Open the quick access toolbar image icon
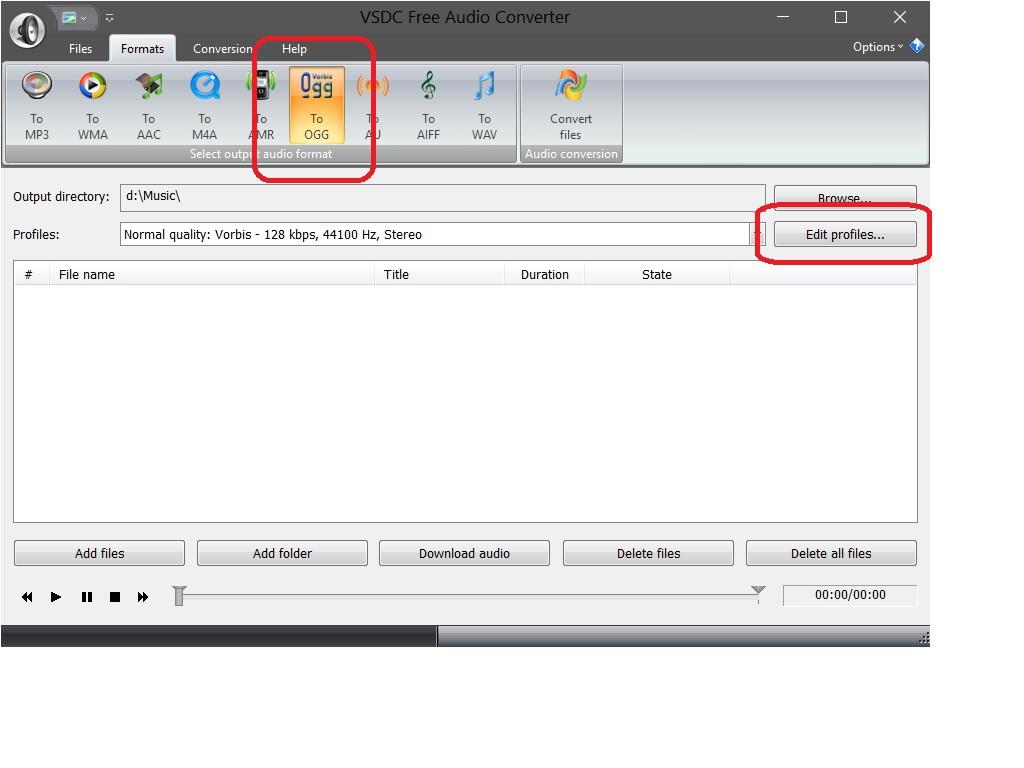 coord(69,18)
